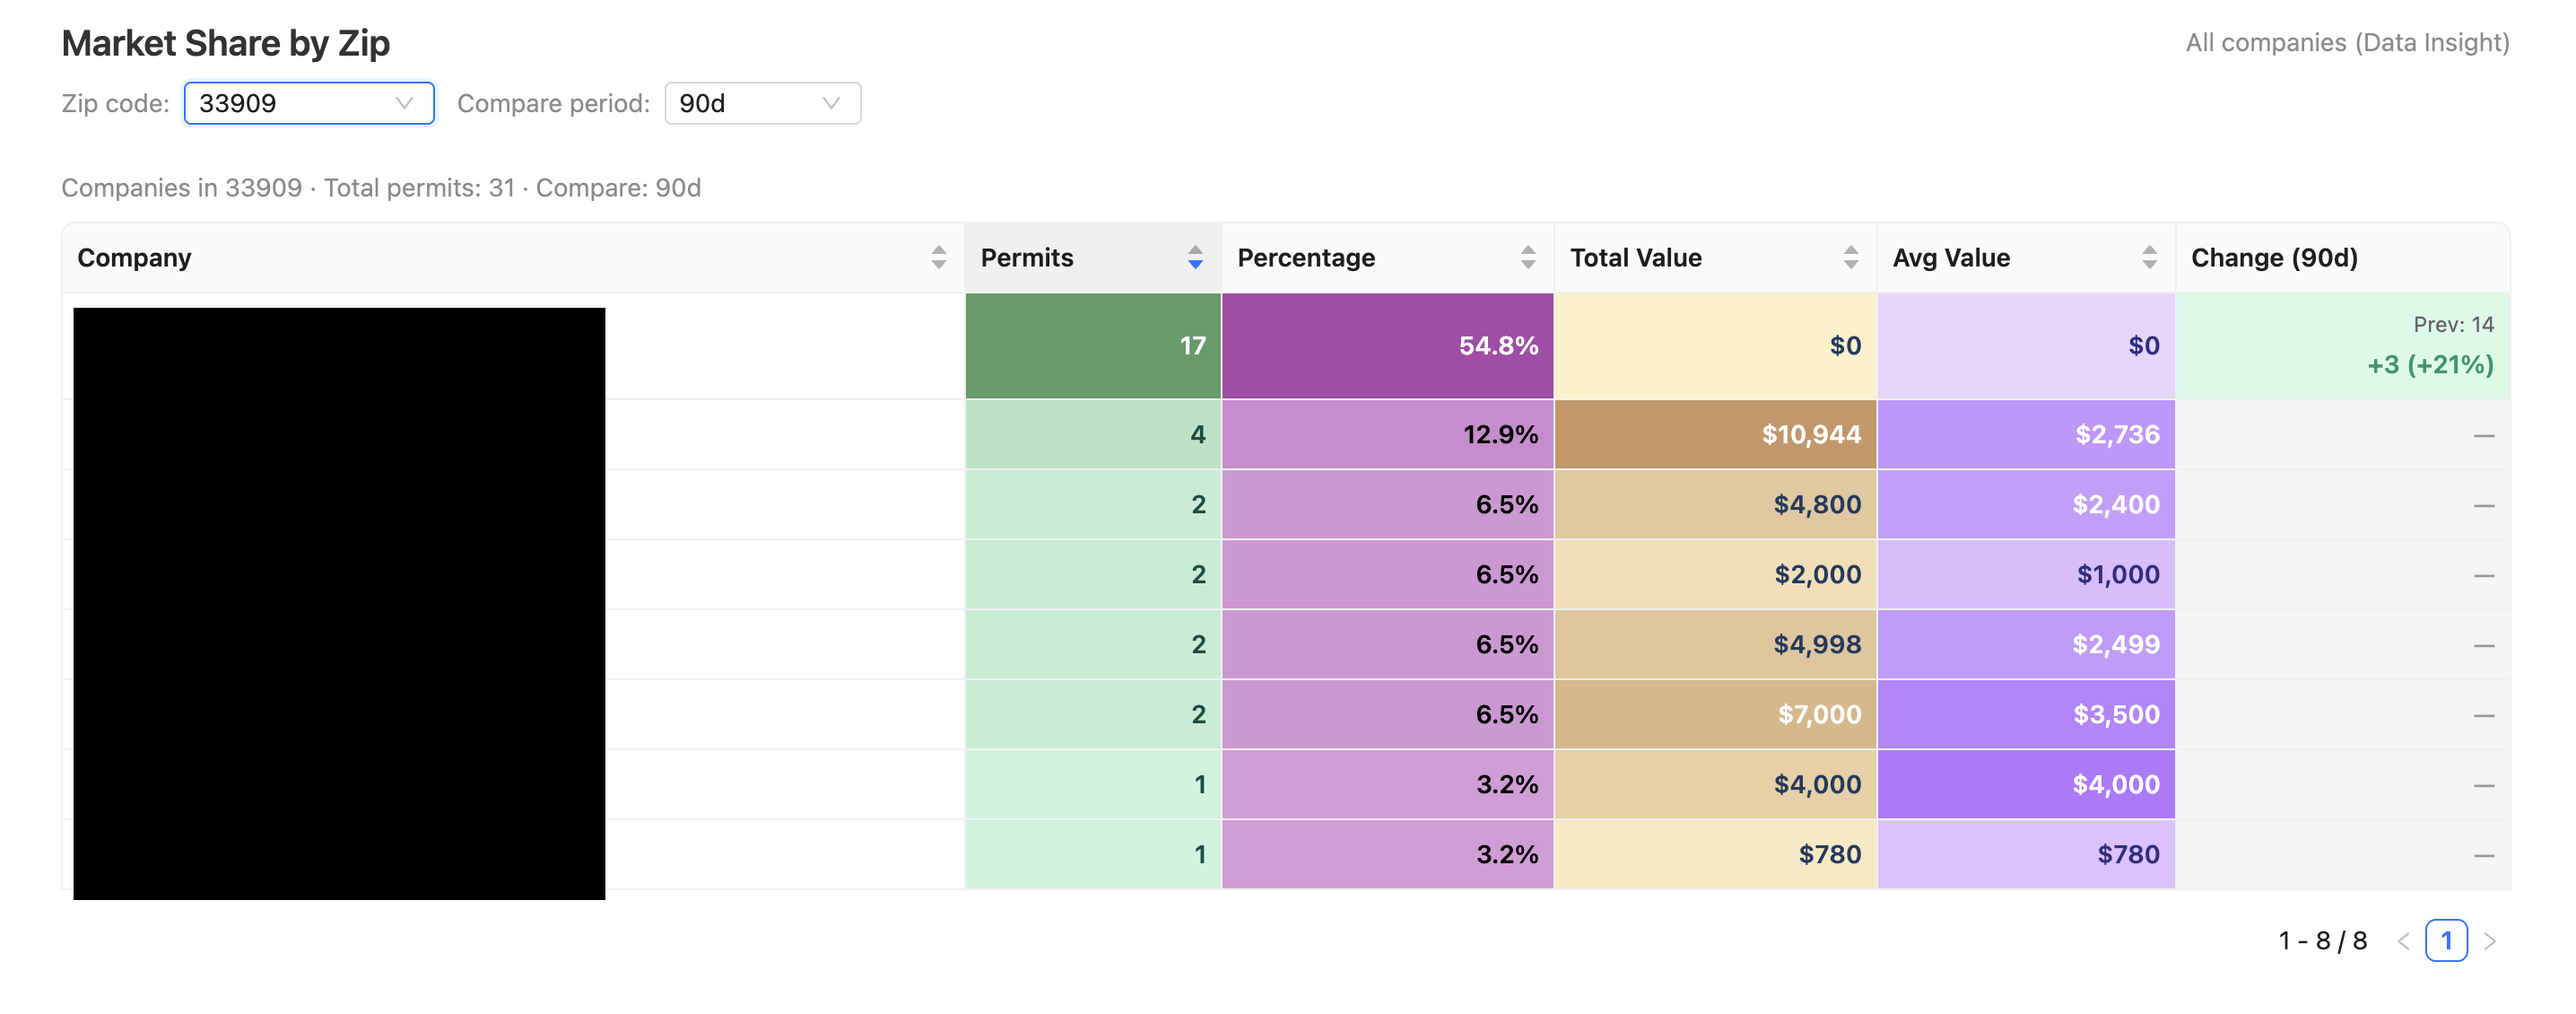Screen dimensions: 2576x1014
Task: Click the +3 (+21%) change indicator
Action: click(x=2430, y=365)
